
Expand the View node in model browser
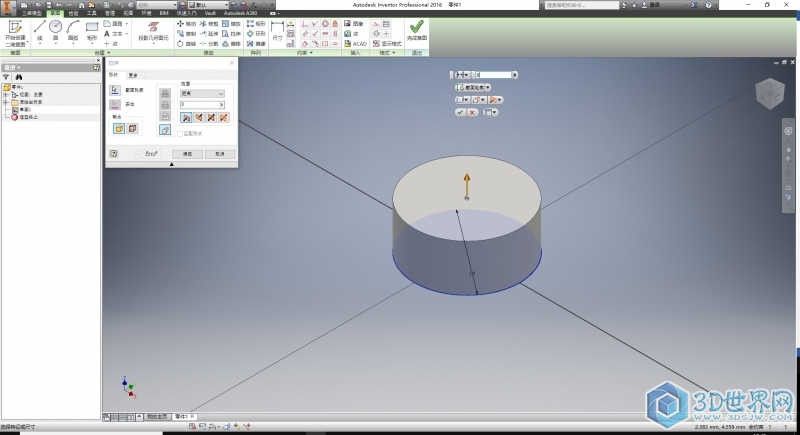pos(6,95)
